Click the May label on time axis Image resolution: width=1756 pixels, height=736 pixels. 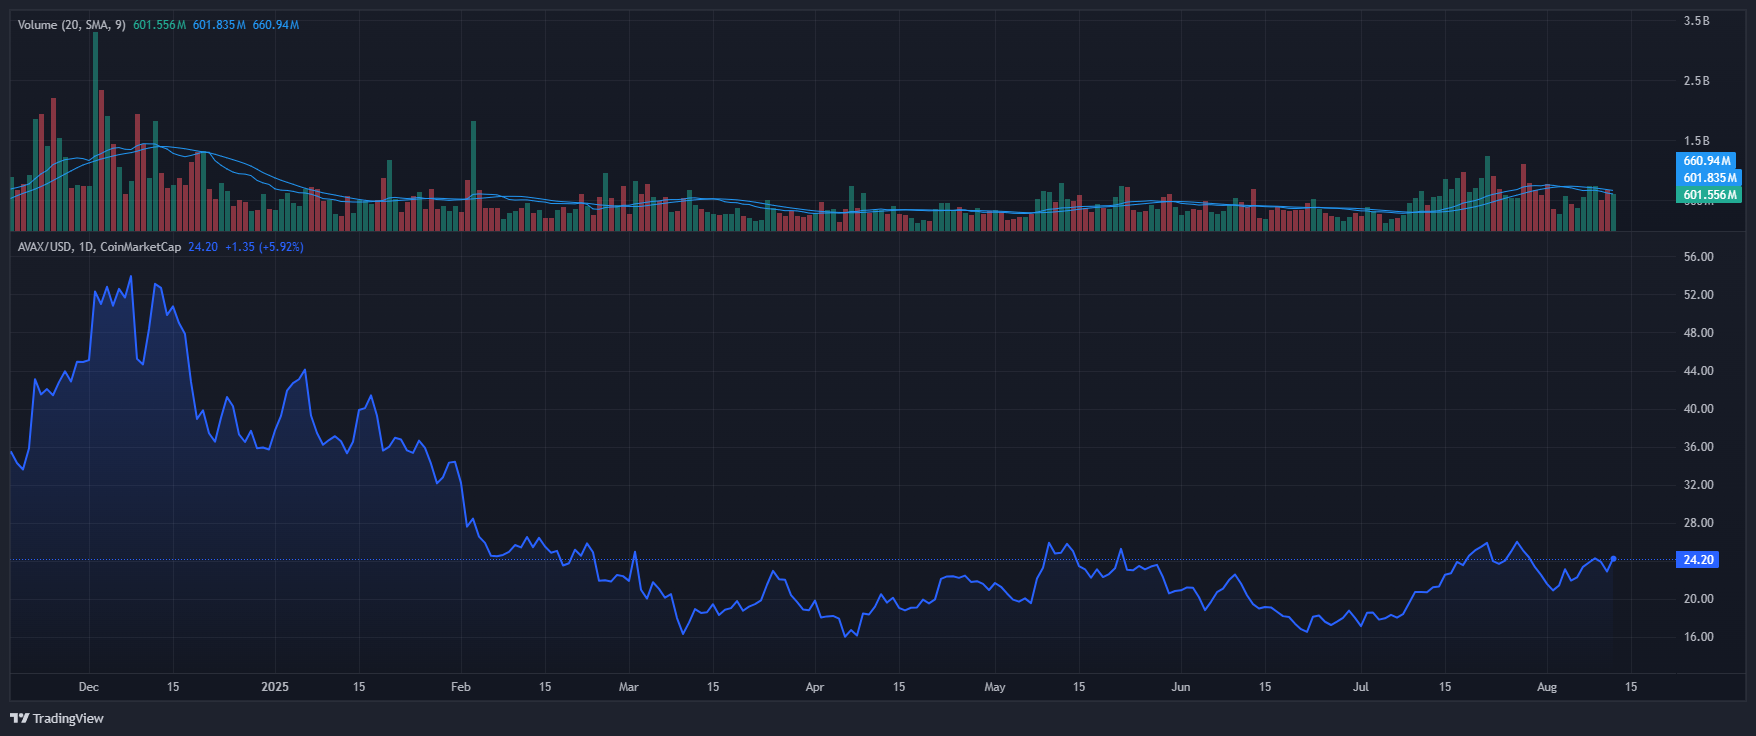click(994, 687)
